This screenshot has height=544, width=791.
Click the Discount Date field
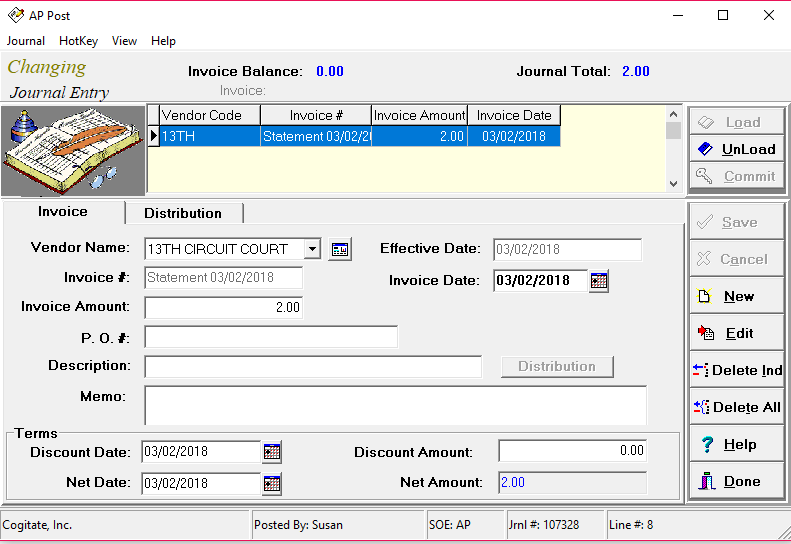[201, 452]
